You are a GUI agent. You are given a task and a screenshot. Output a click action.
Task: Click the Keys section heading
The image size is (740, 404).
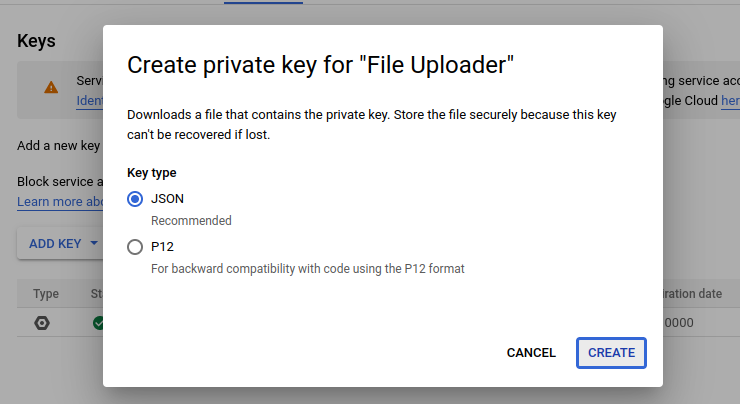[x=36, y=41]
